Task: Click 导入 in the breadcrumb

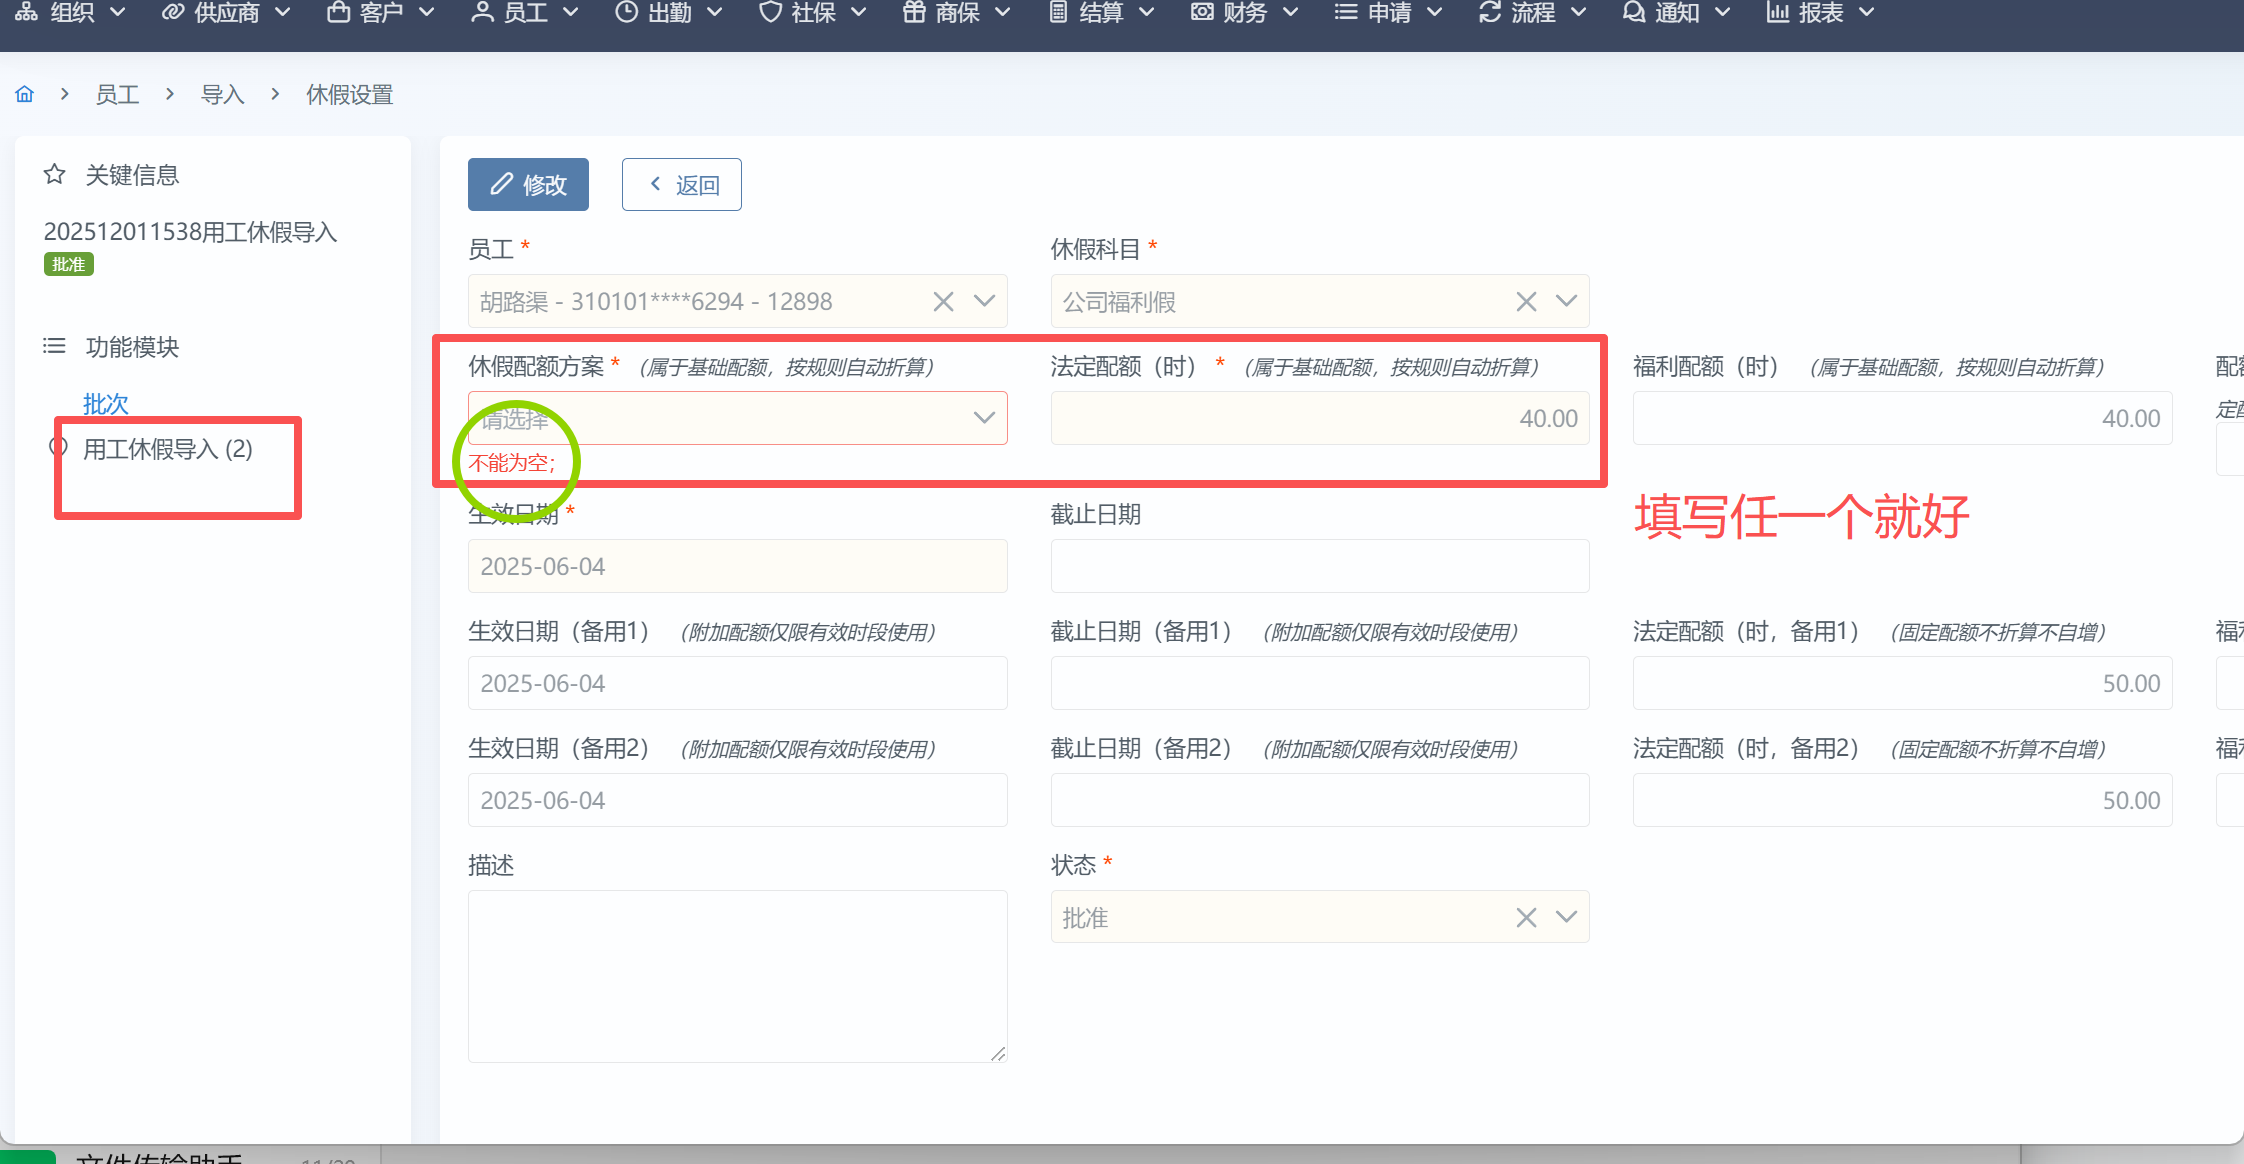Action: click(222, 94)
